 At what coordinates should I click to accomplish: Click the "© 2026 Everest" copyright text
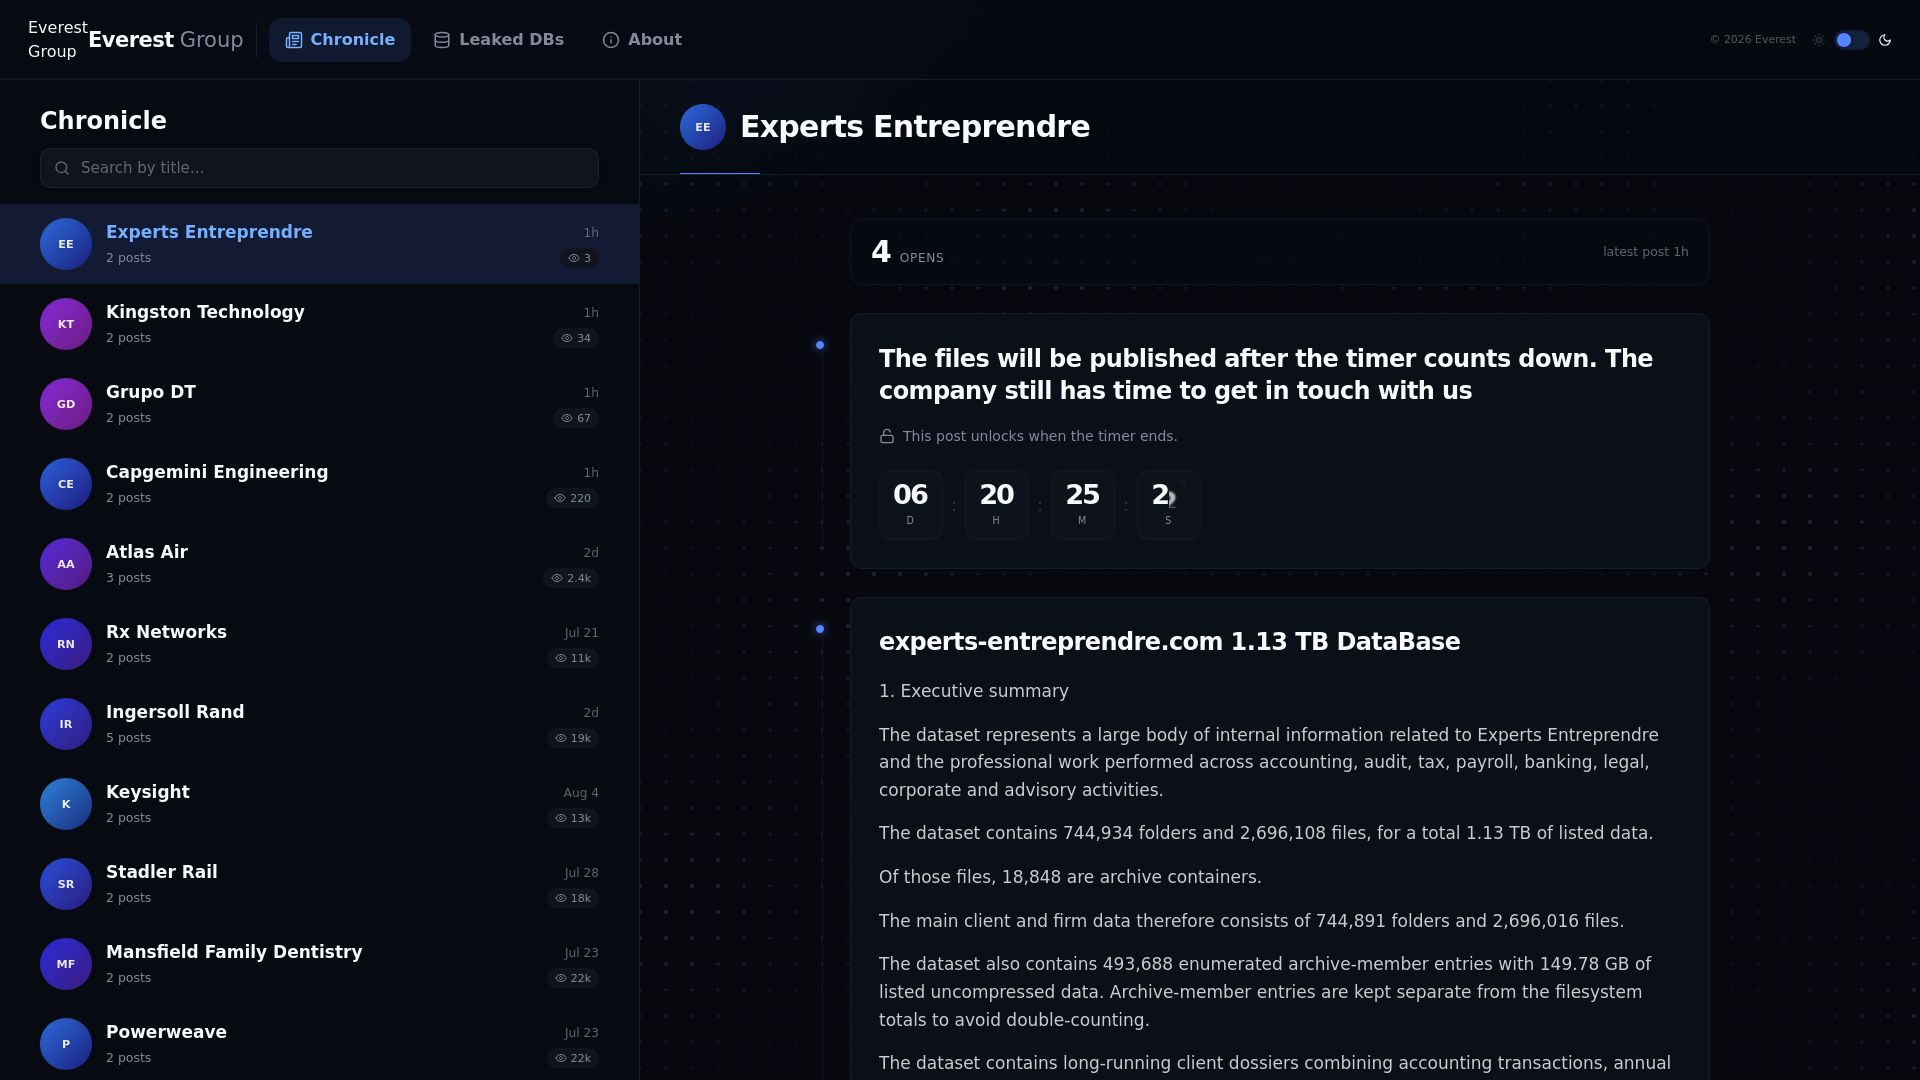[1753, 40]
